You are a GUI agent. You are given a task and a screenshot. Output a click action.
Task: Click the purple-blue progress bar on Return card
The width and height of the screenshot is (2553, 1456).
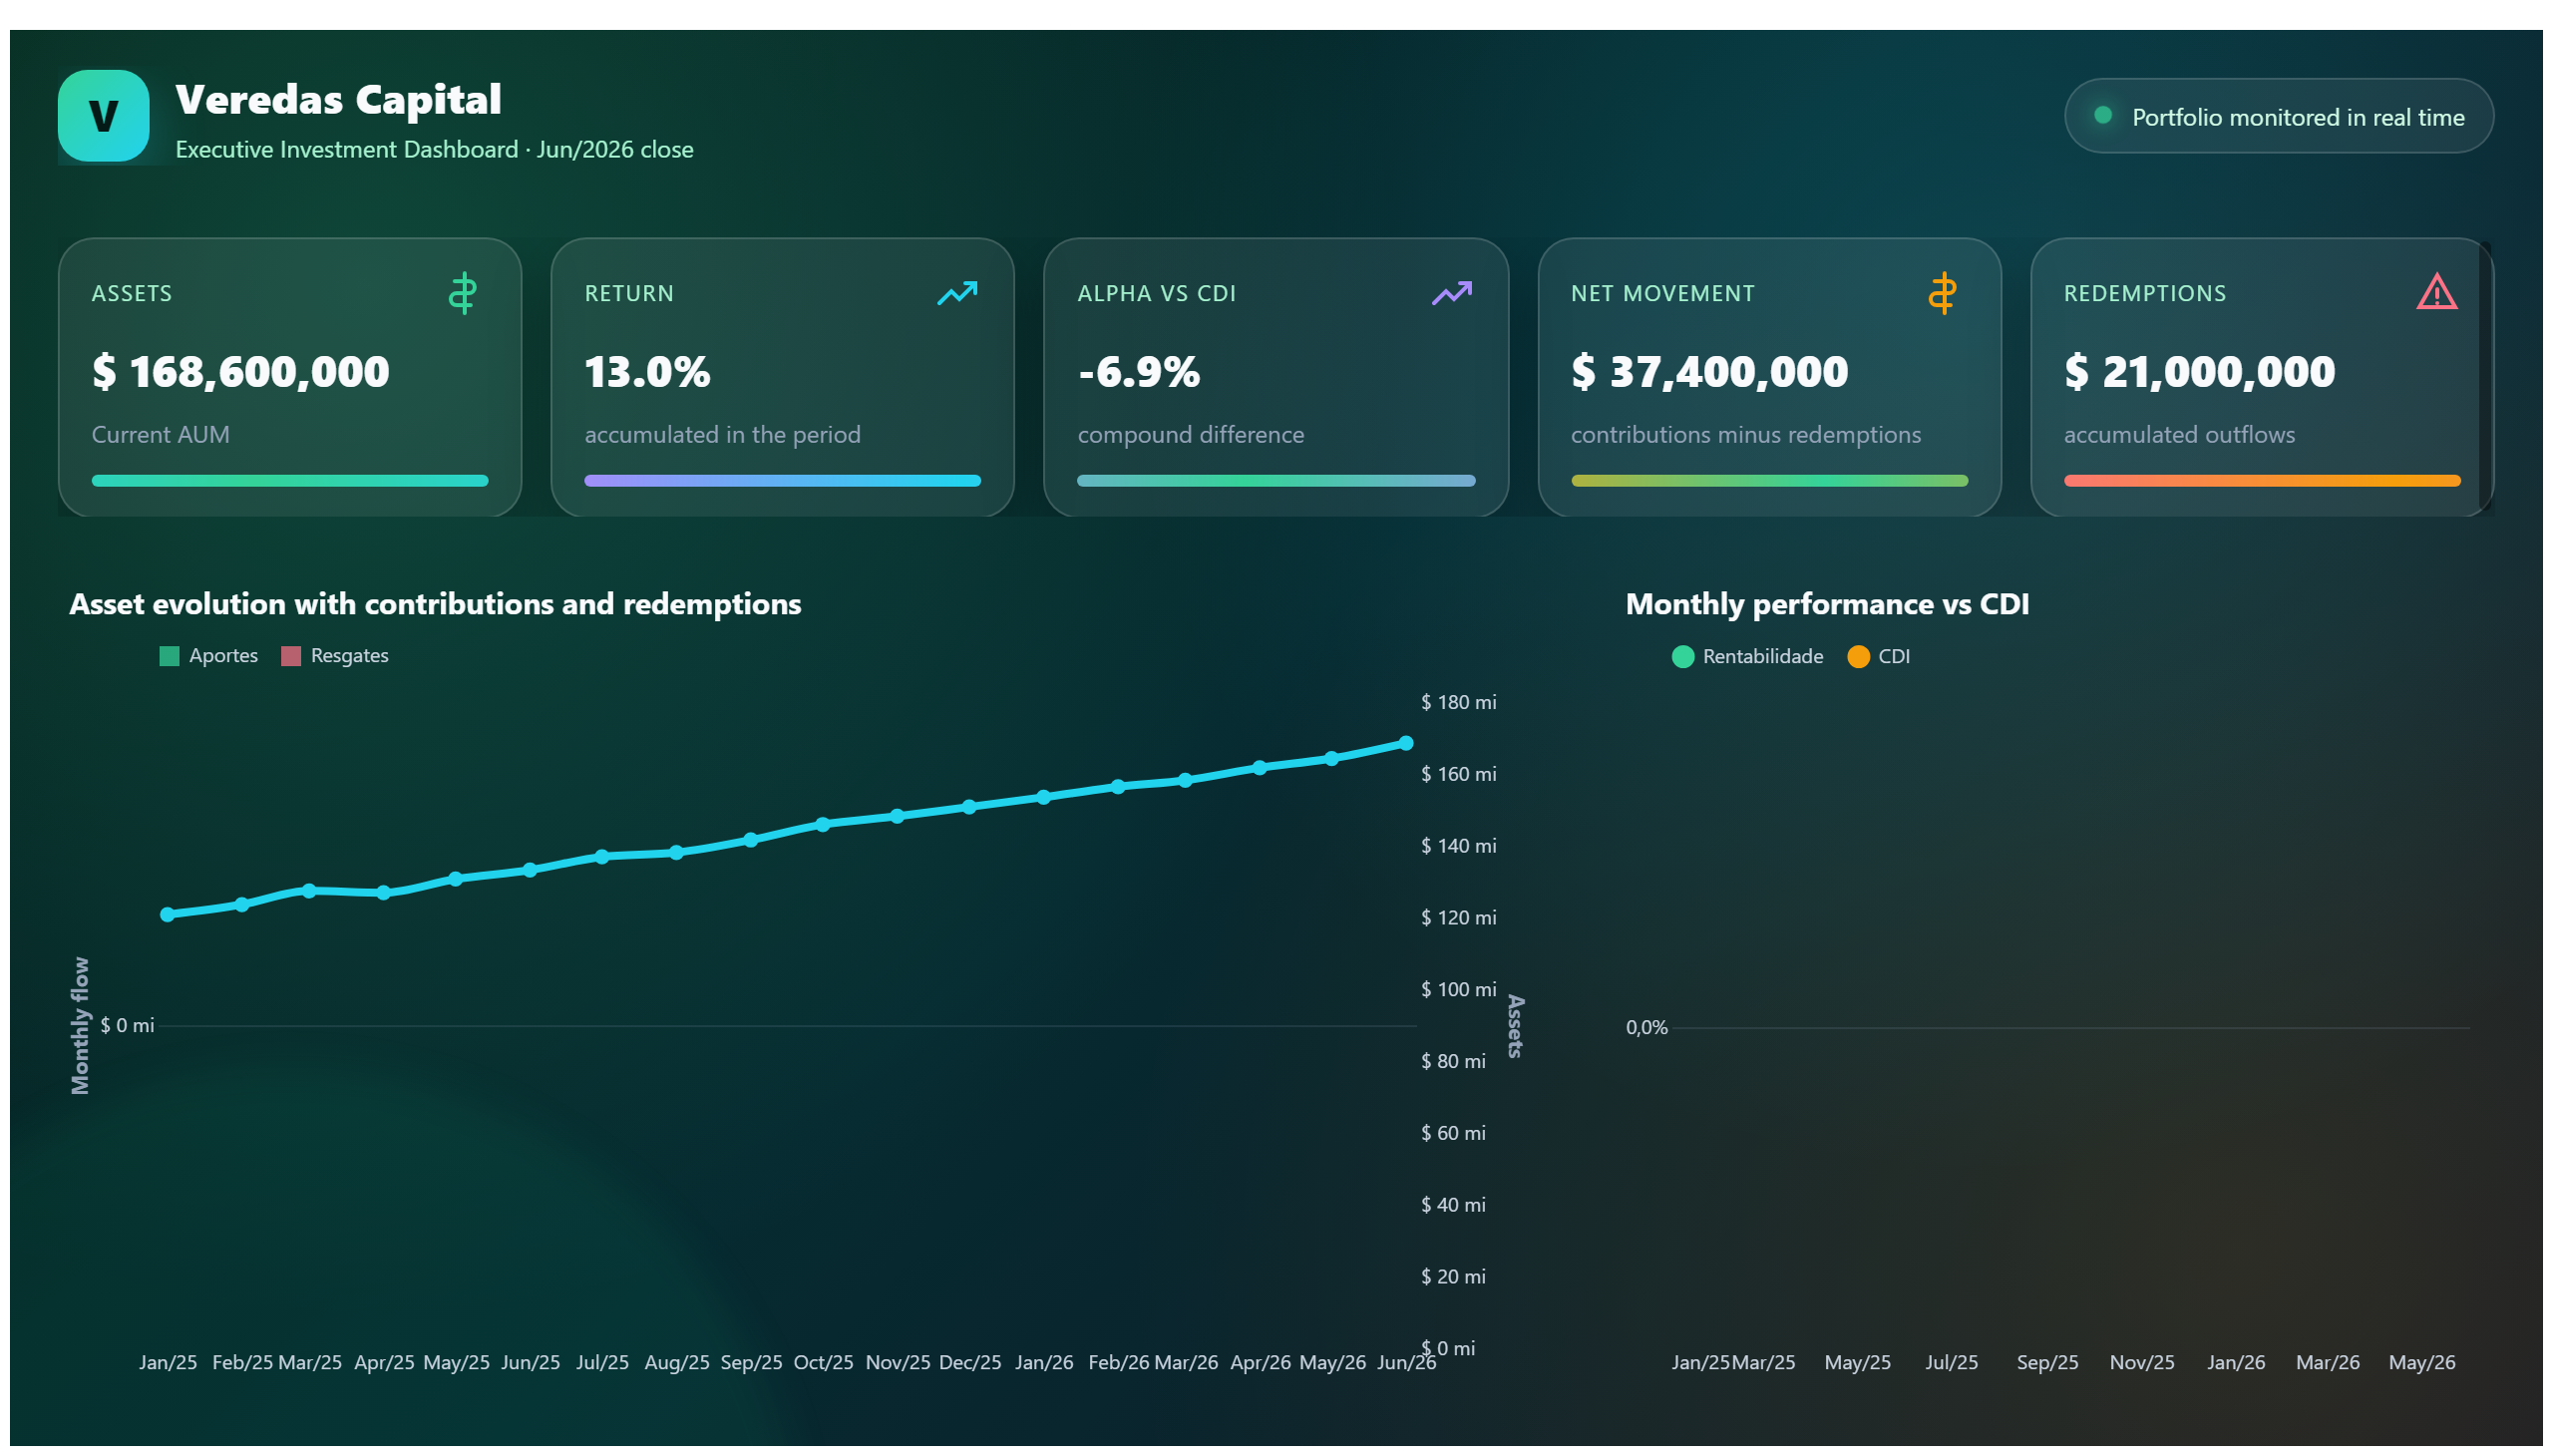(782, 481)
